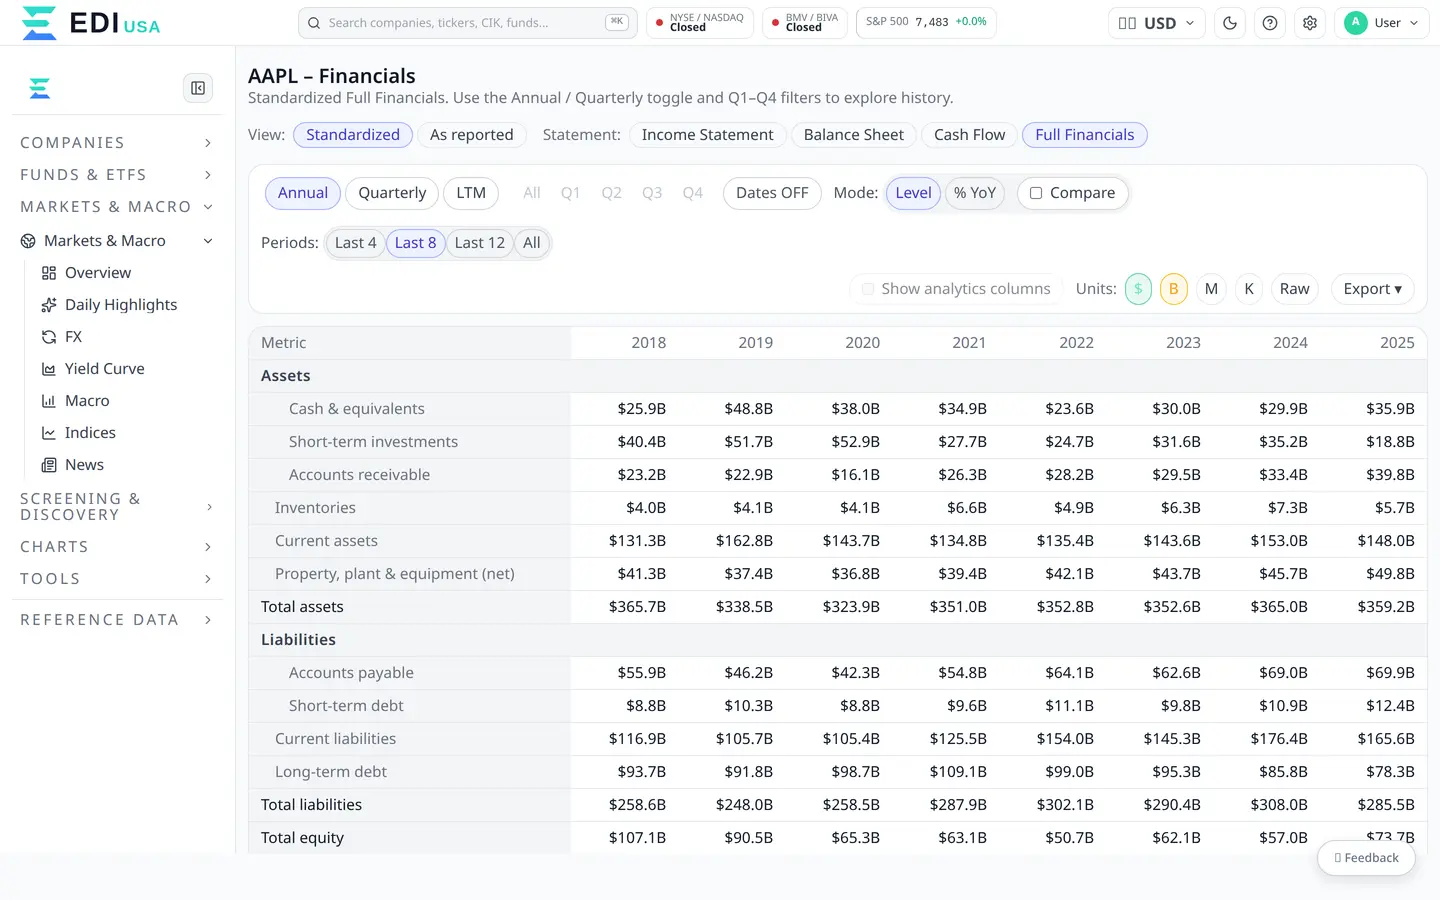Click S&P 500 ticker badge
Viewport: 1440px width, 900px height.
pyautogui.click(x=926, y=23)
